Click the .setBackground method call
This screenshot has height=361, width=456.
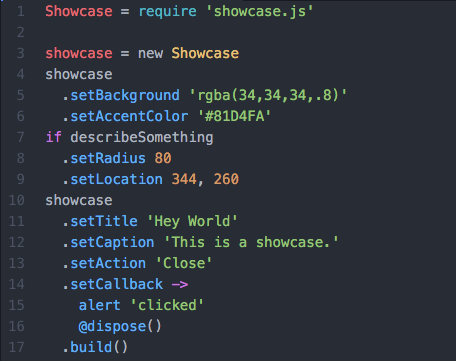tap(121, 95)
